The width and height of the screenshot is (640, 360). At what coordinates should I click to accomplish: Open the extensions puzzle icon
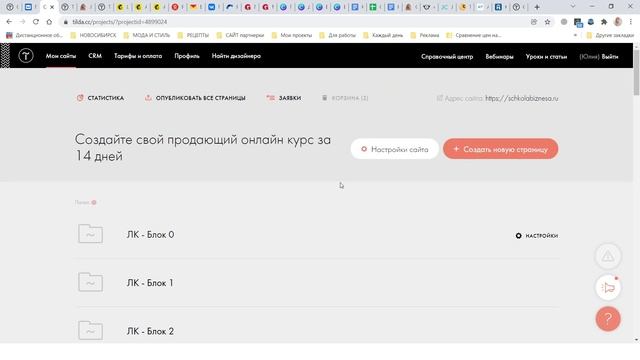pyautogui.click(x=604, y=22)
